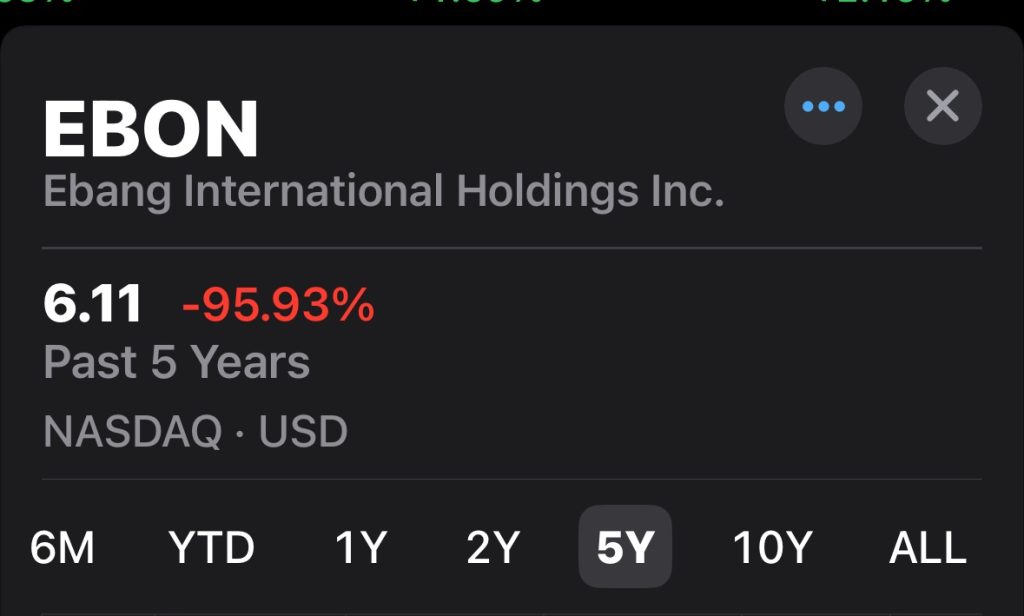
Task: Click Ebang International Holdings Inc. name
Action: pyautogui.click(x=383, y=191)
